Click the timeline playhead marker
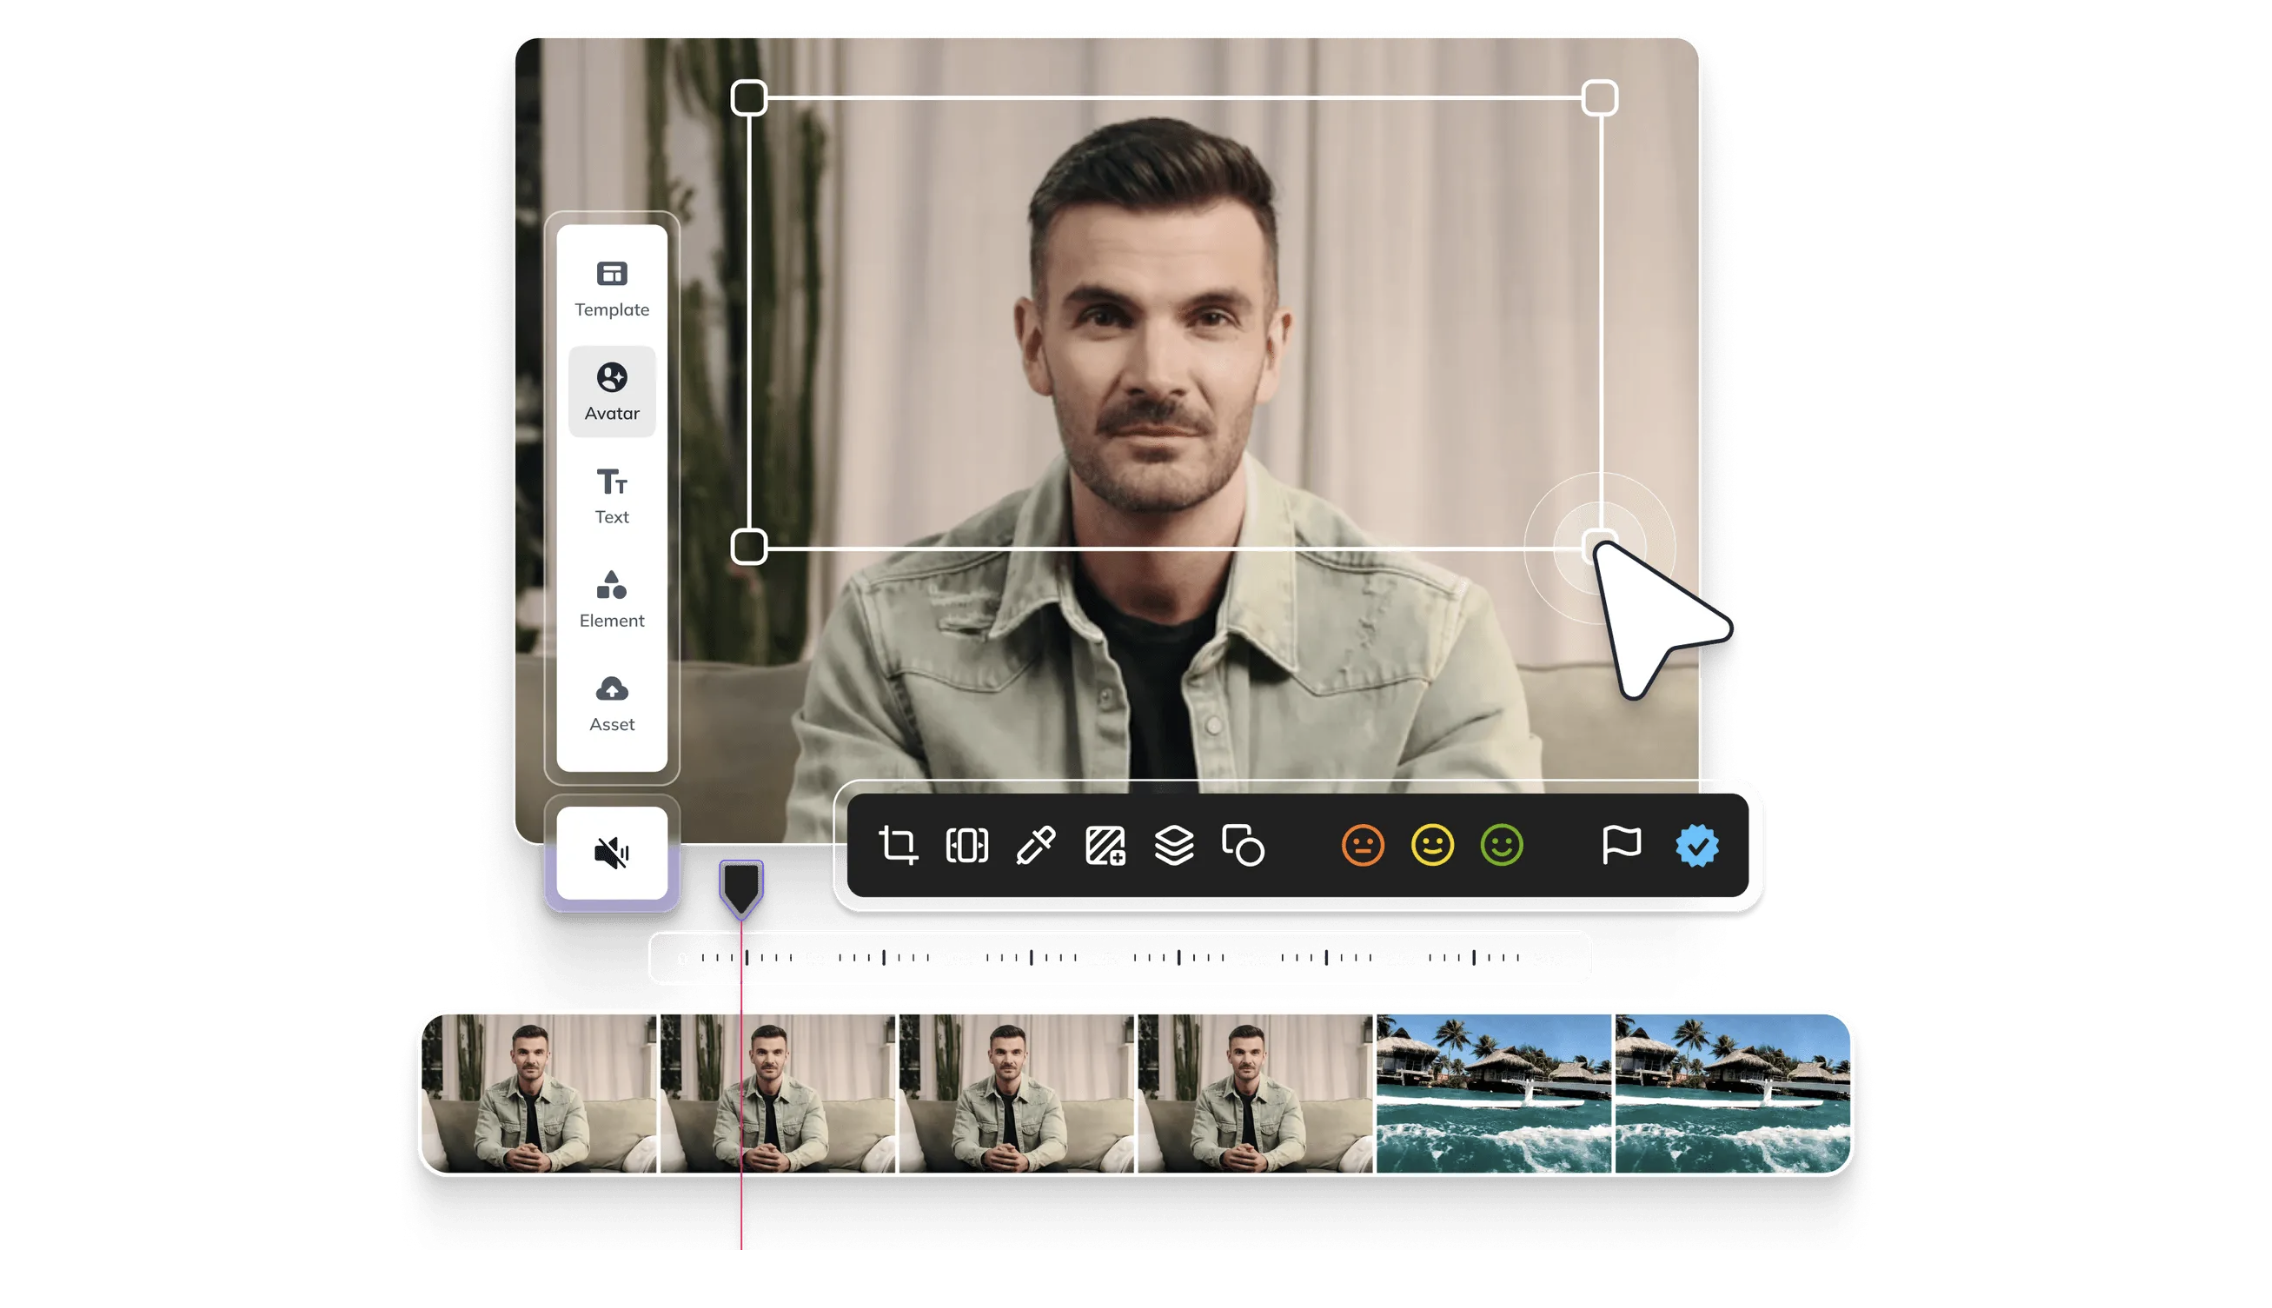This screenshot has height=1308, width=2272. tap(741, 884)
